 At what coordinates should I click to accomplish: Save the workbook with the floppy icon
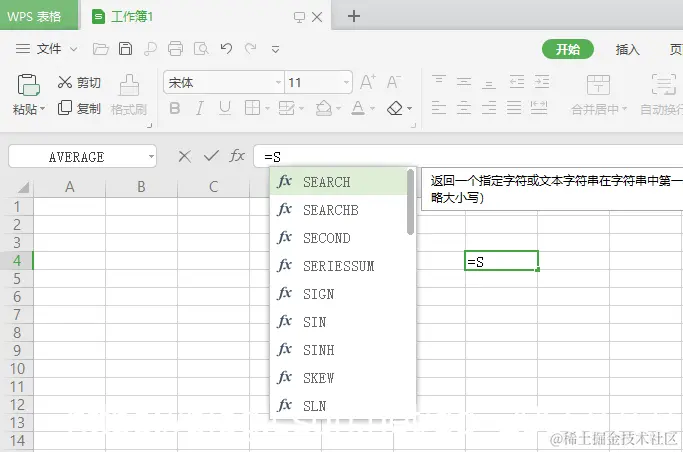125,49
